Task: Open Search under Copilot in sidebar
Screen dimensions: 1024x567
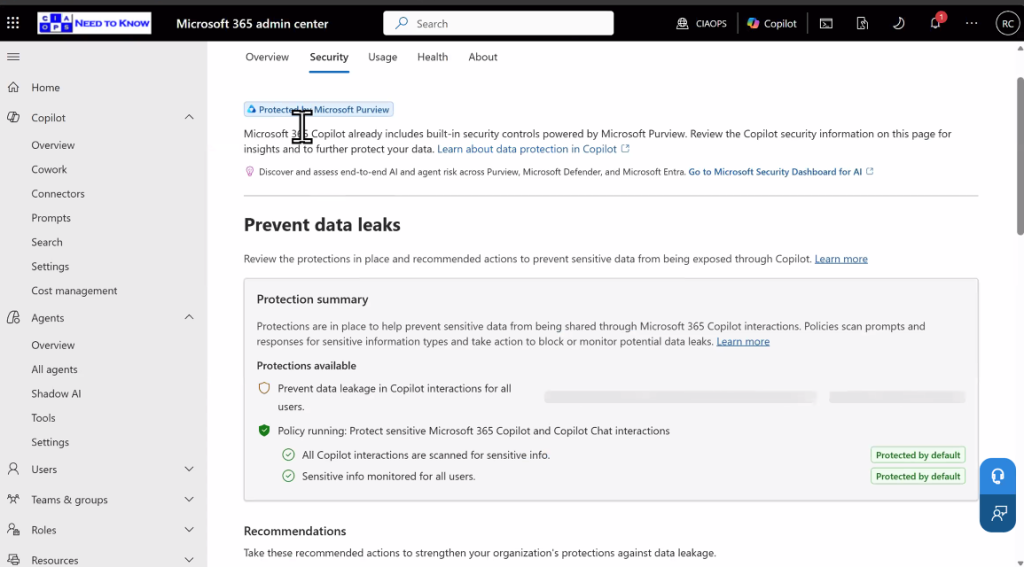Action: point(47,242)
